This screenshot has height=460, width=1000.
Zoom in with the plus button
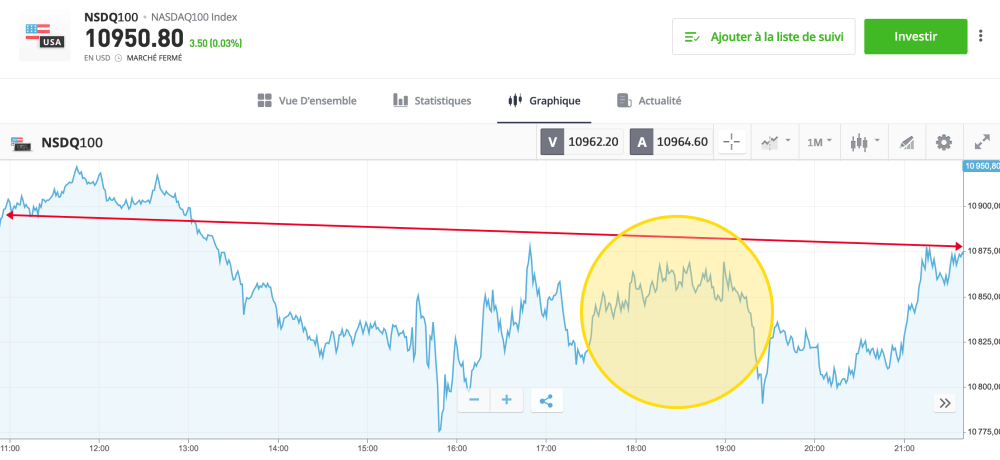[506, 401]
